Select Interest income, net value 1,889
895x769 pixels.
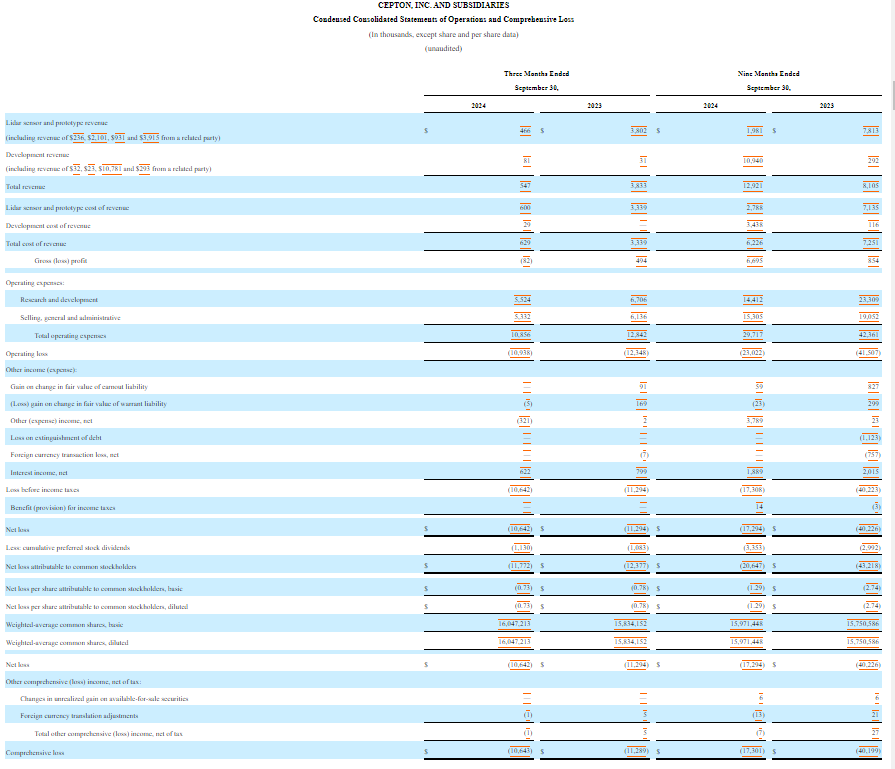click(756, 472)
